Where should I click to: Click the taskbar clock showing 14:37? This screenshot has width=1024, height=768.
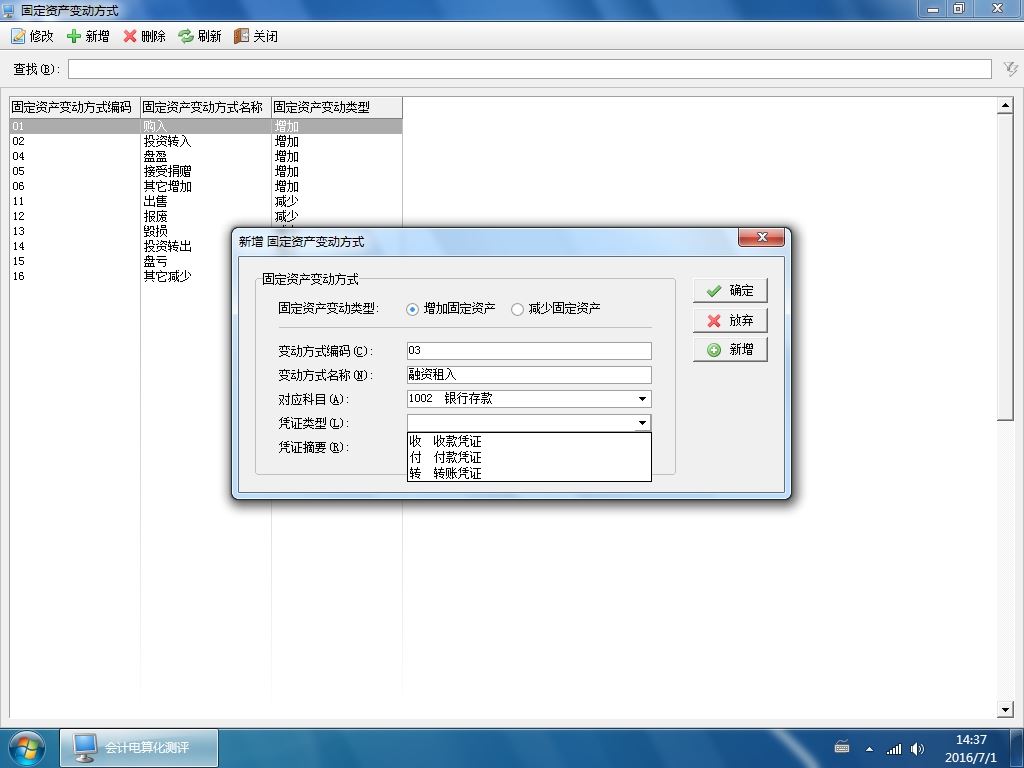pyautogui.click(x=970, y=748)
